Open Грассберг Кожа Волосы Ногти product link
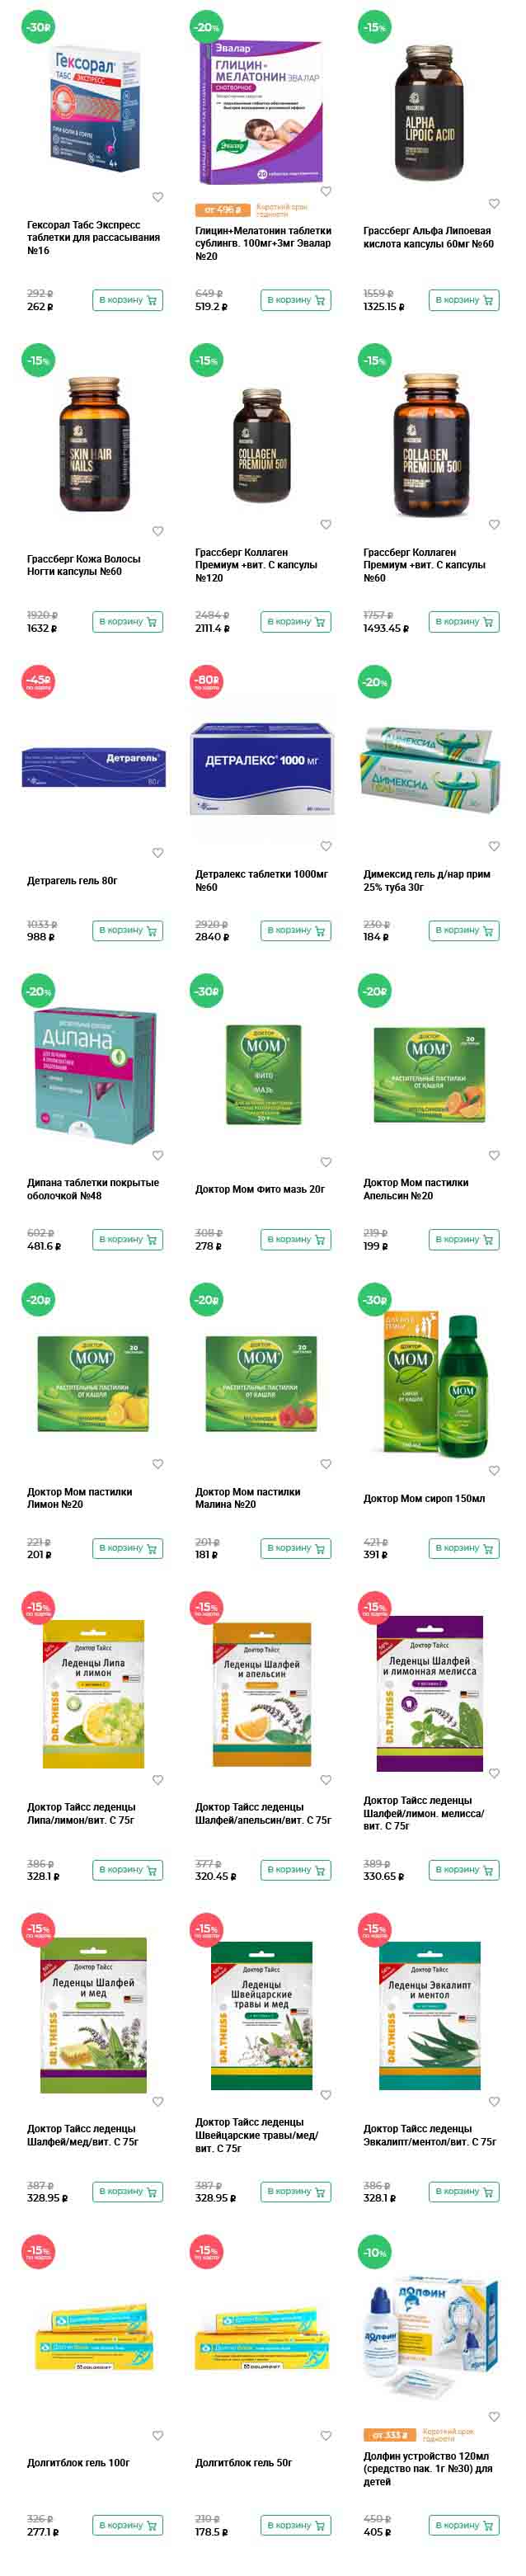 (x=84, y=566)
